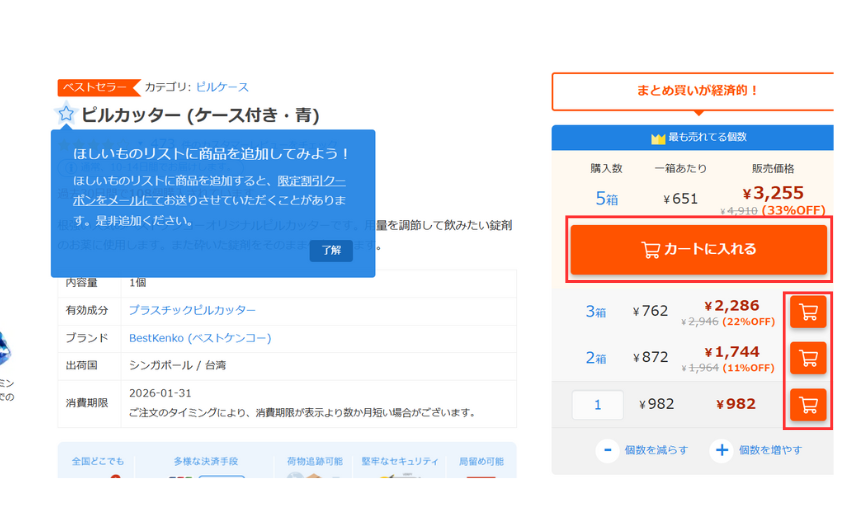Open the ピルケース category link
Image resolution: width=844 pixels, height=521 pixels.
(222, 87)
